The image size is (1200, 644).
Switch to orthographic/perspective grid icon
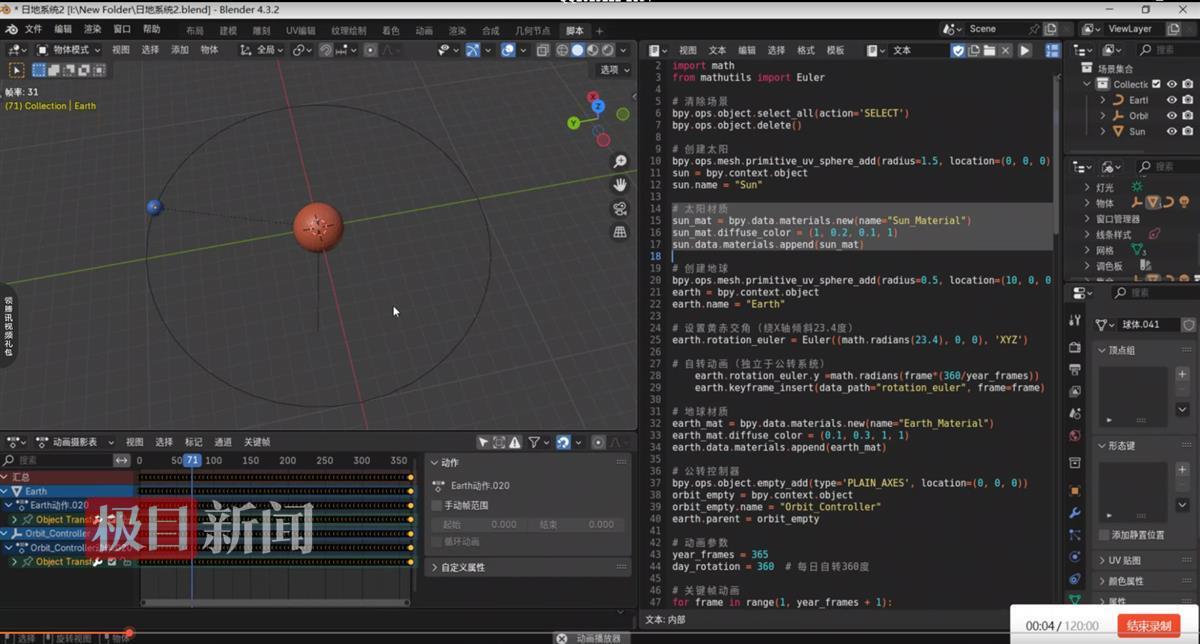[x=620, y=232]
